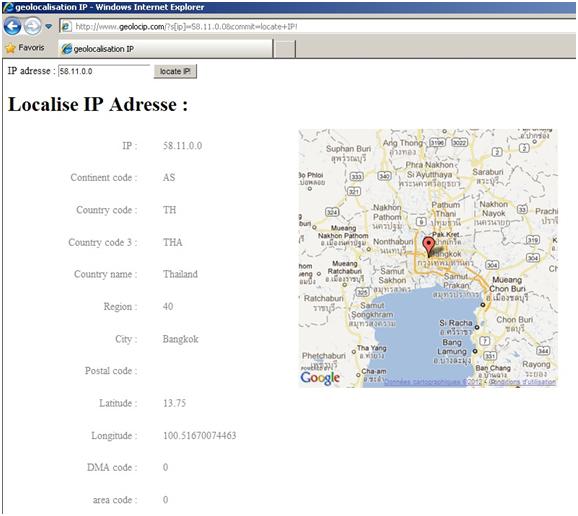The width and height of the screenshot is (578, 516).
Task: Click the Google logo on the map
Action: point(320,378)
